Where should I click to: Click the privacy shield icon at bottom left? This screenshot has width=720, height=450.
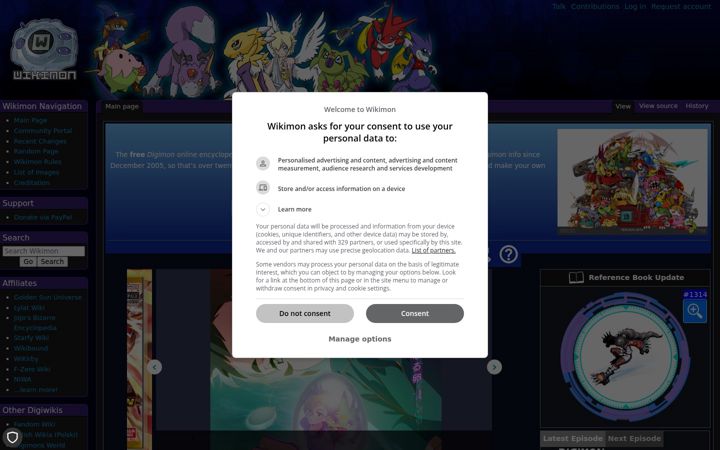(x=12, y=437)
